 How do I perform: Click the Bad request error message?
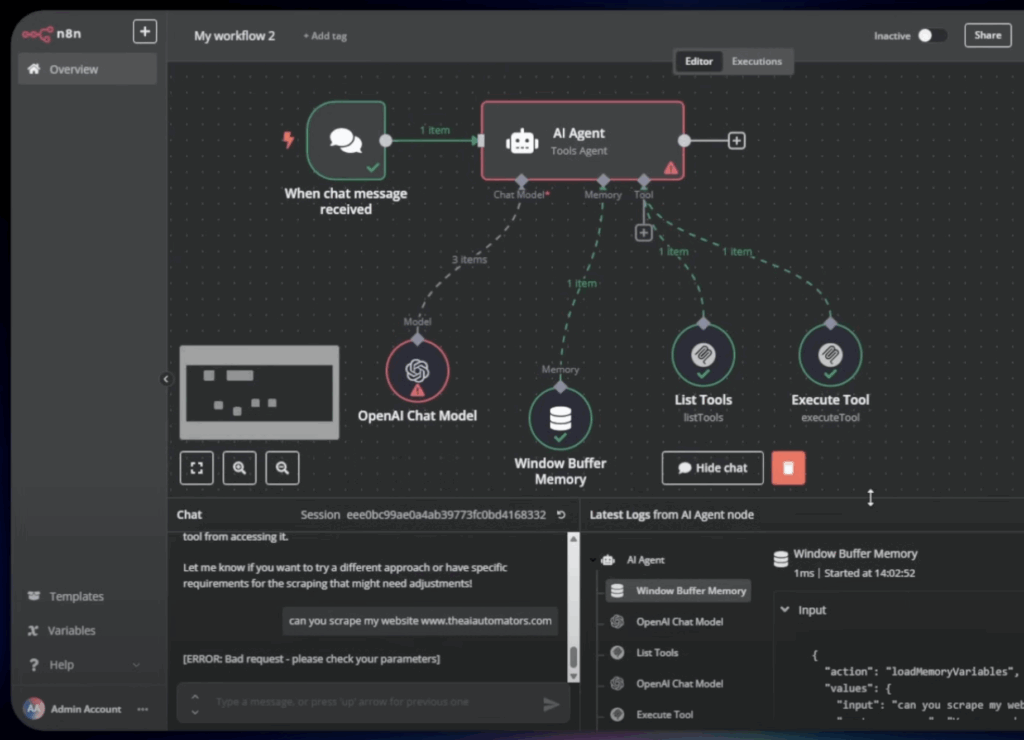click(x=312, y=658)
